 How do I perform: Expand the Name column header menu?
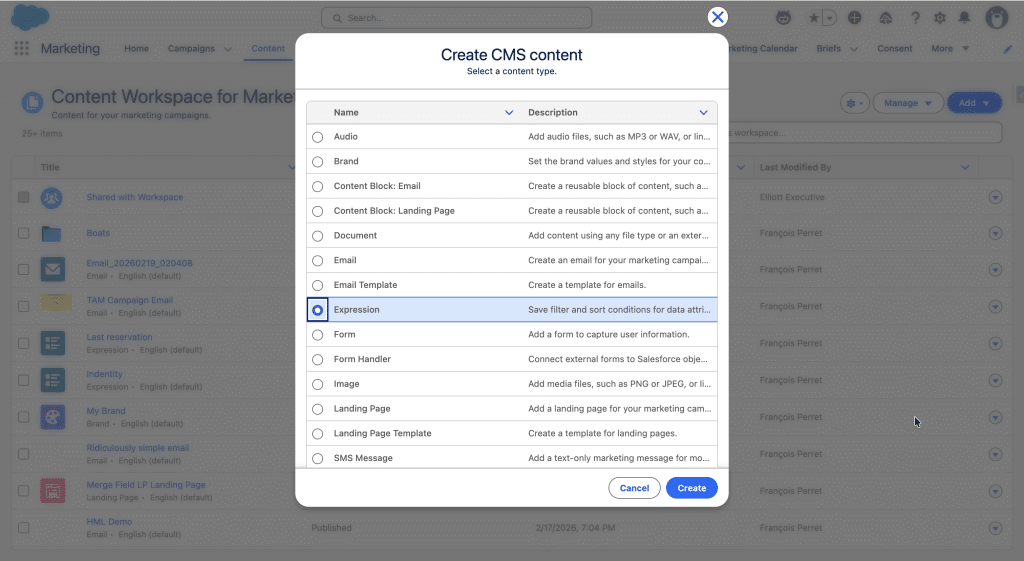pos(509,113)
